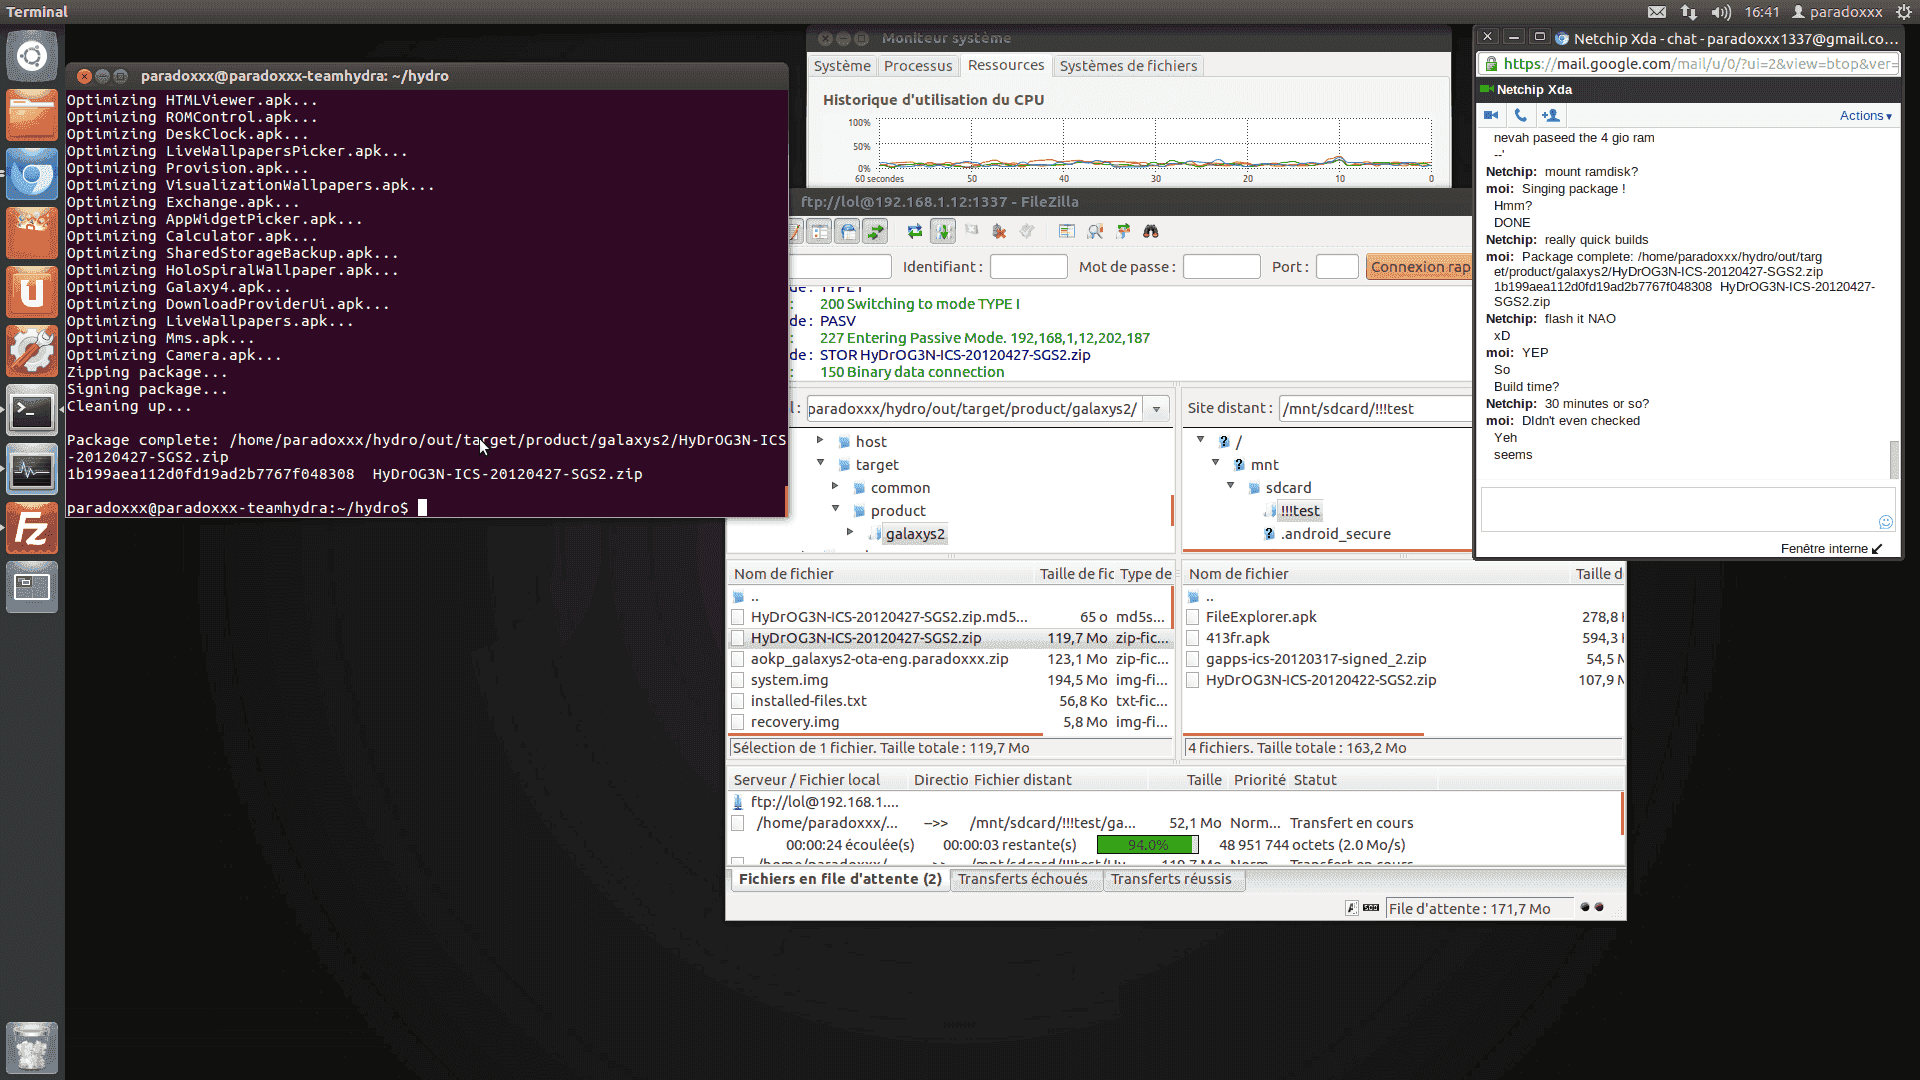This screenshot has height=1080, width=1920.
Task: Click the green transfer progress bar
Action: pos(1146,845)
